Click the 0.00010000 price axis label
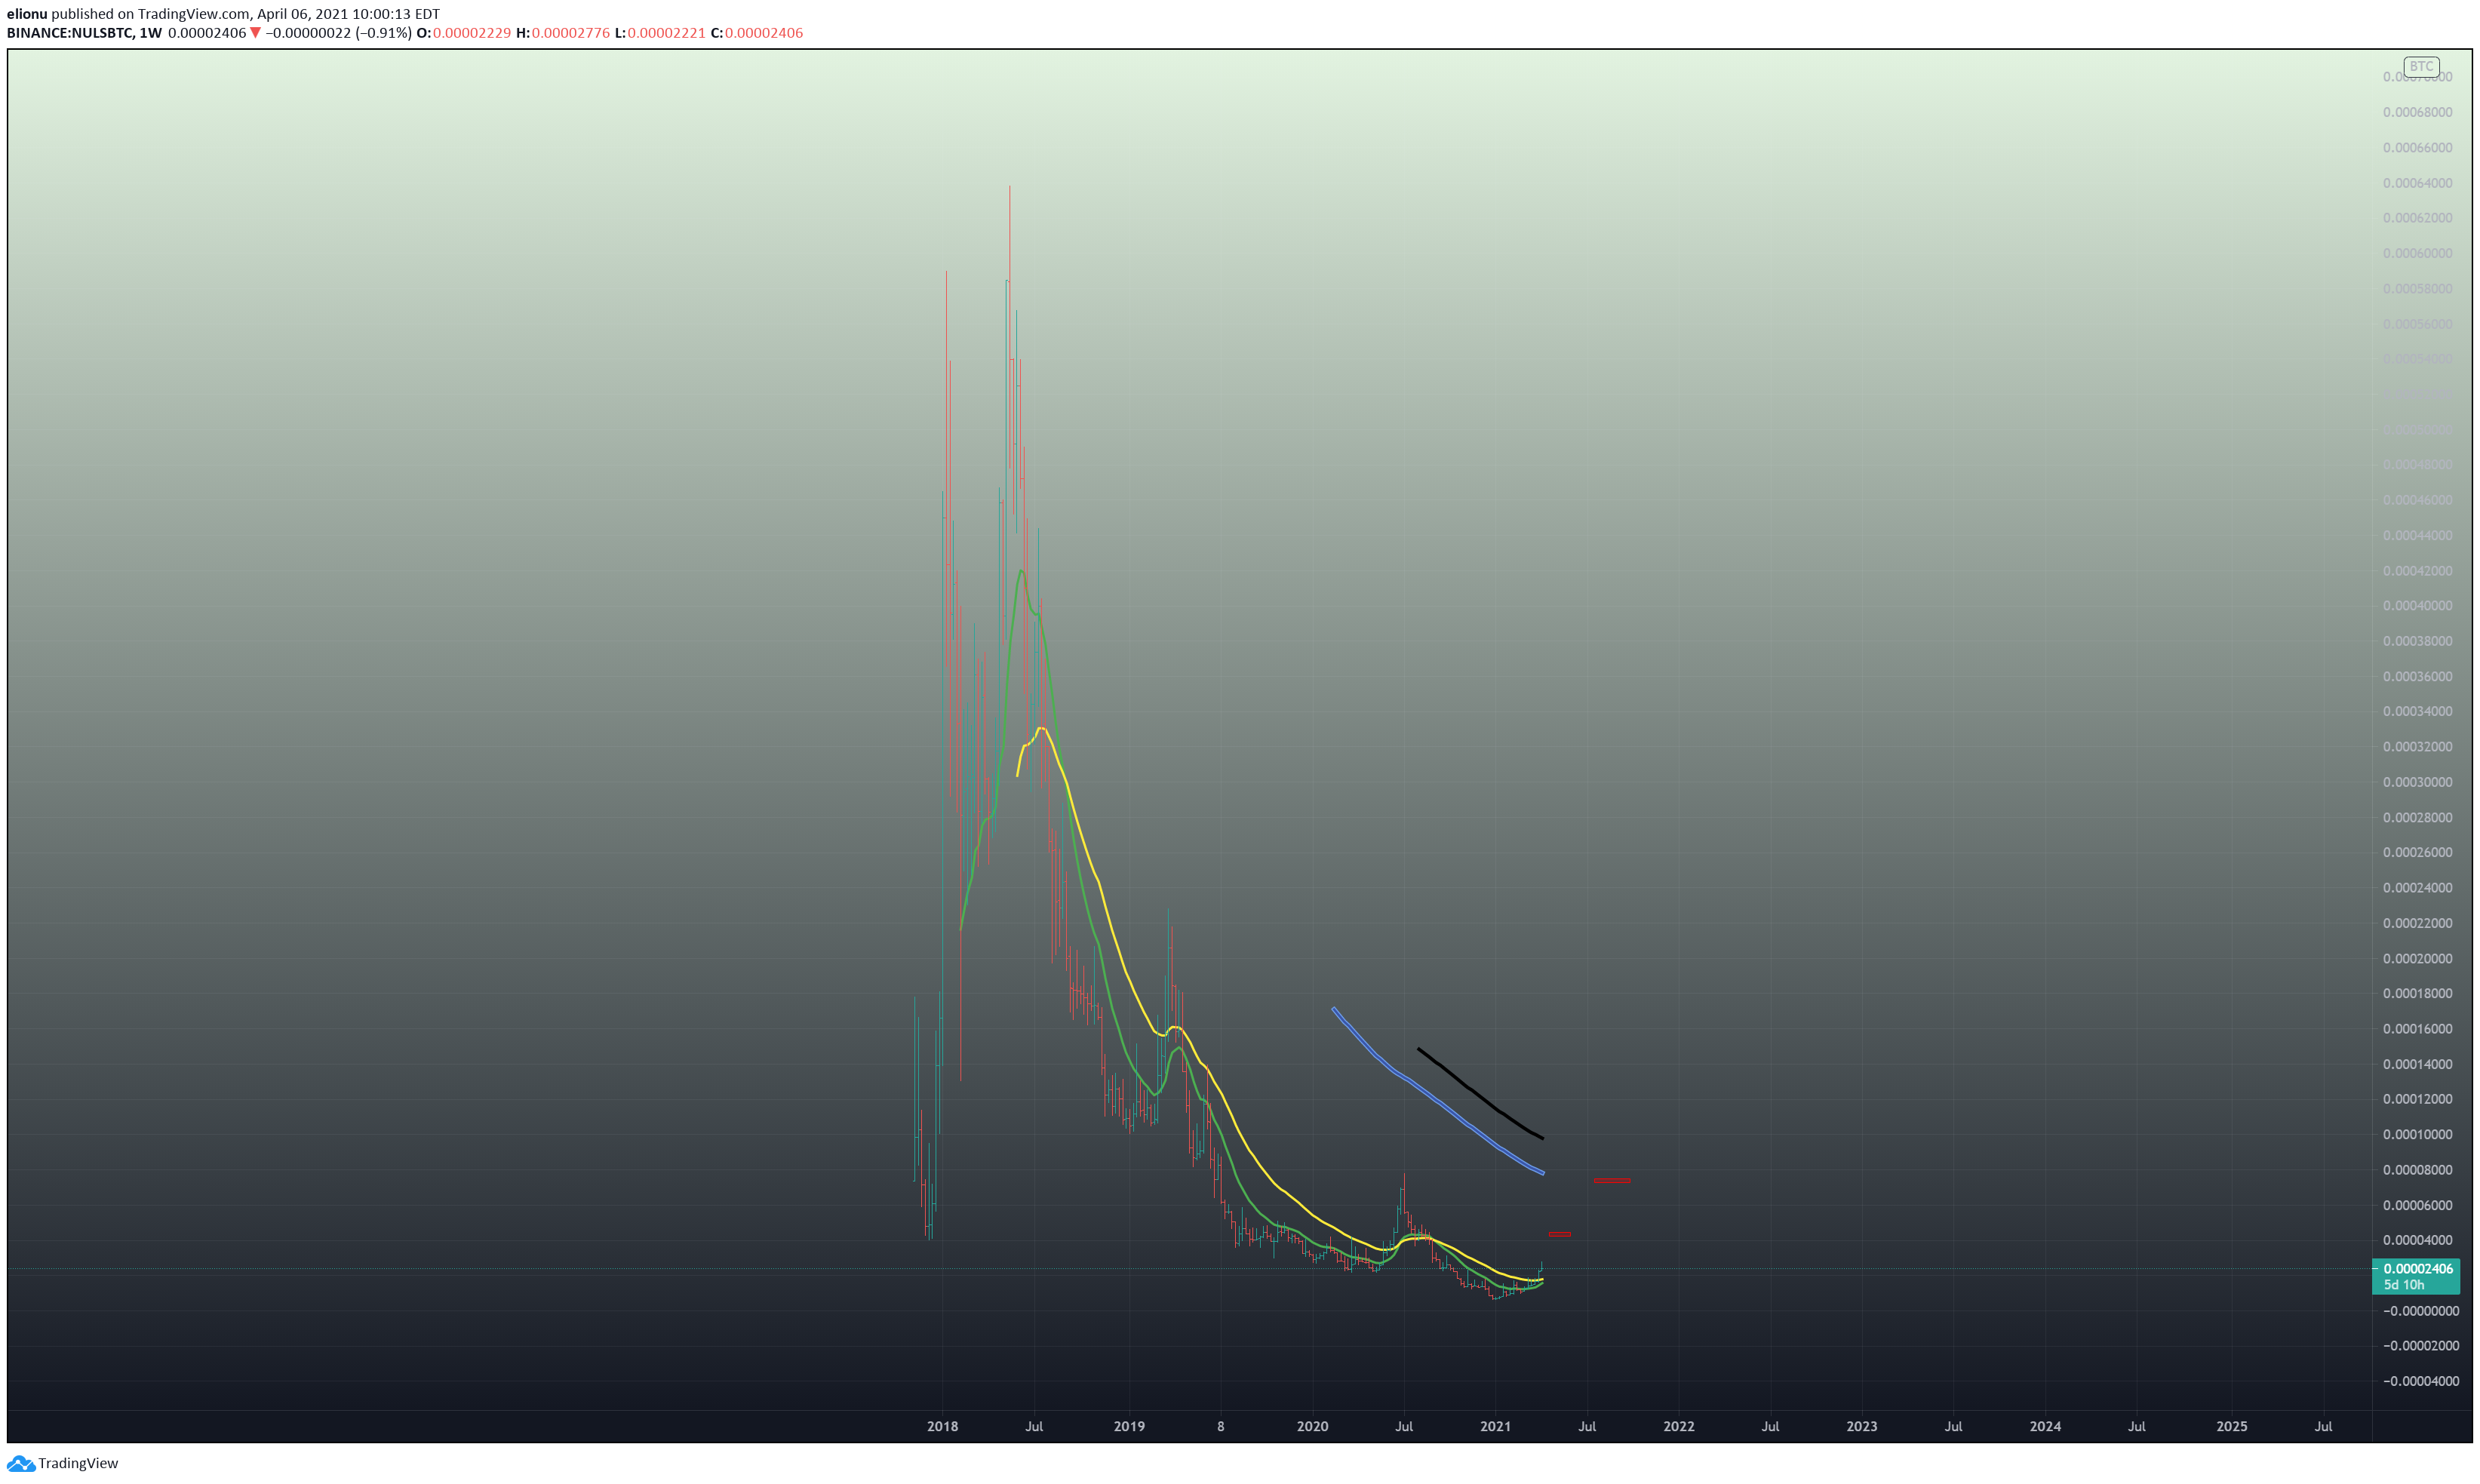The image size is (2480, 1484). click(2417, 1134)
